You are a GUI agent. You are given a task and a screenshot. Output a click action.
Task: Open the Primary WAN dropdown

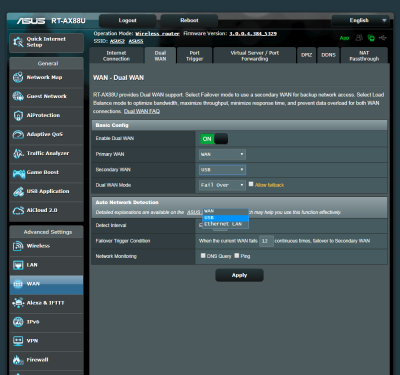222,154
